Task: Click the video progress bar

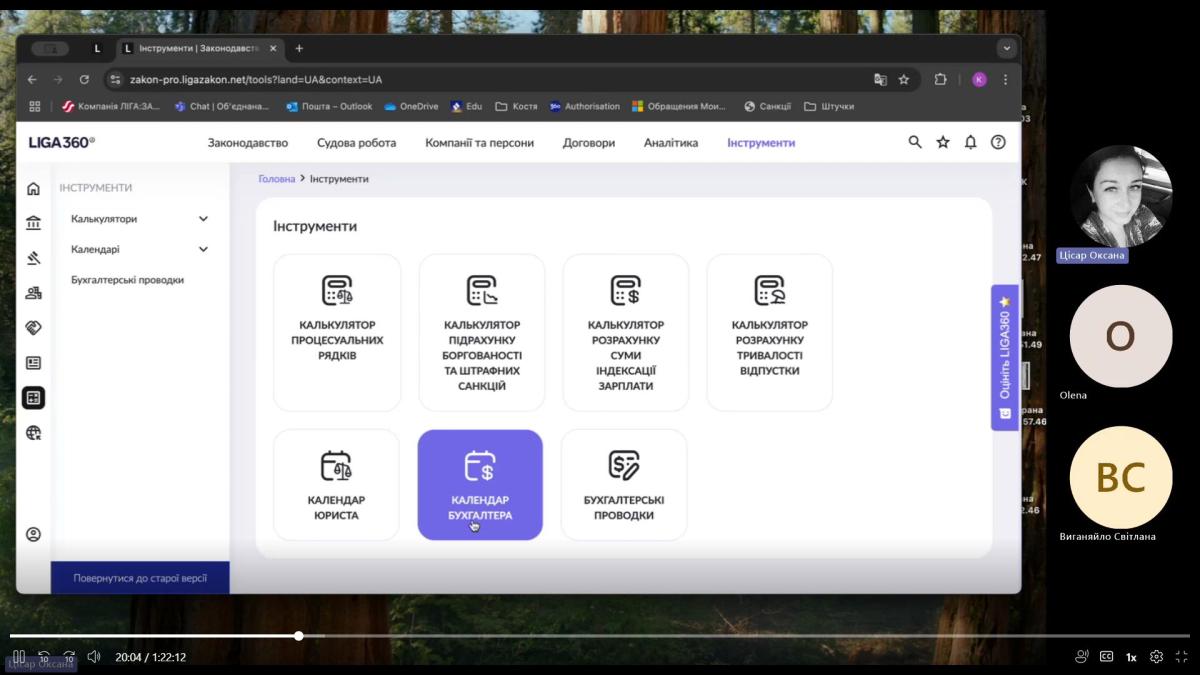Action: [600, 636]
